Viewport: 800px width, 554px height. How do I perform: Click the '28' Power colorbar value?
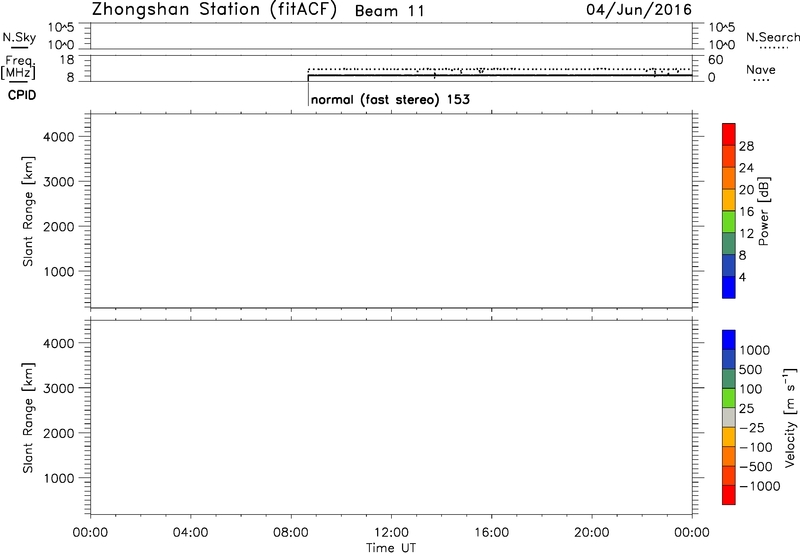pyautogui.click(x=746, y=146)
